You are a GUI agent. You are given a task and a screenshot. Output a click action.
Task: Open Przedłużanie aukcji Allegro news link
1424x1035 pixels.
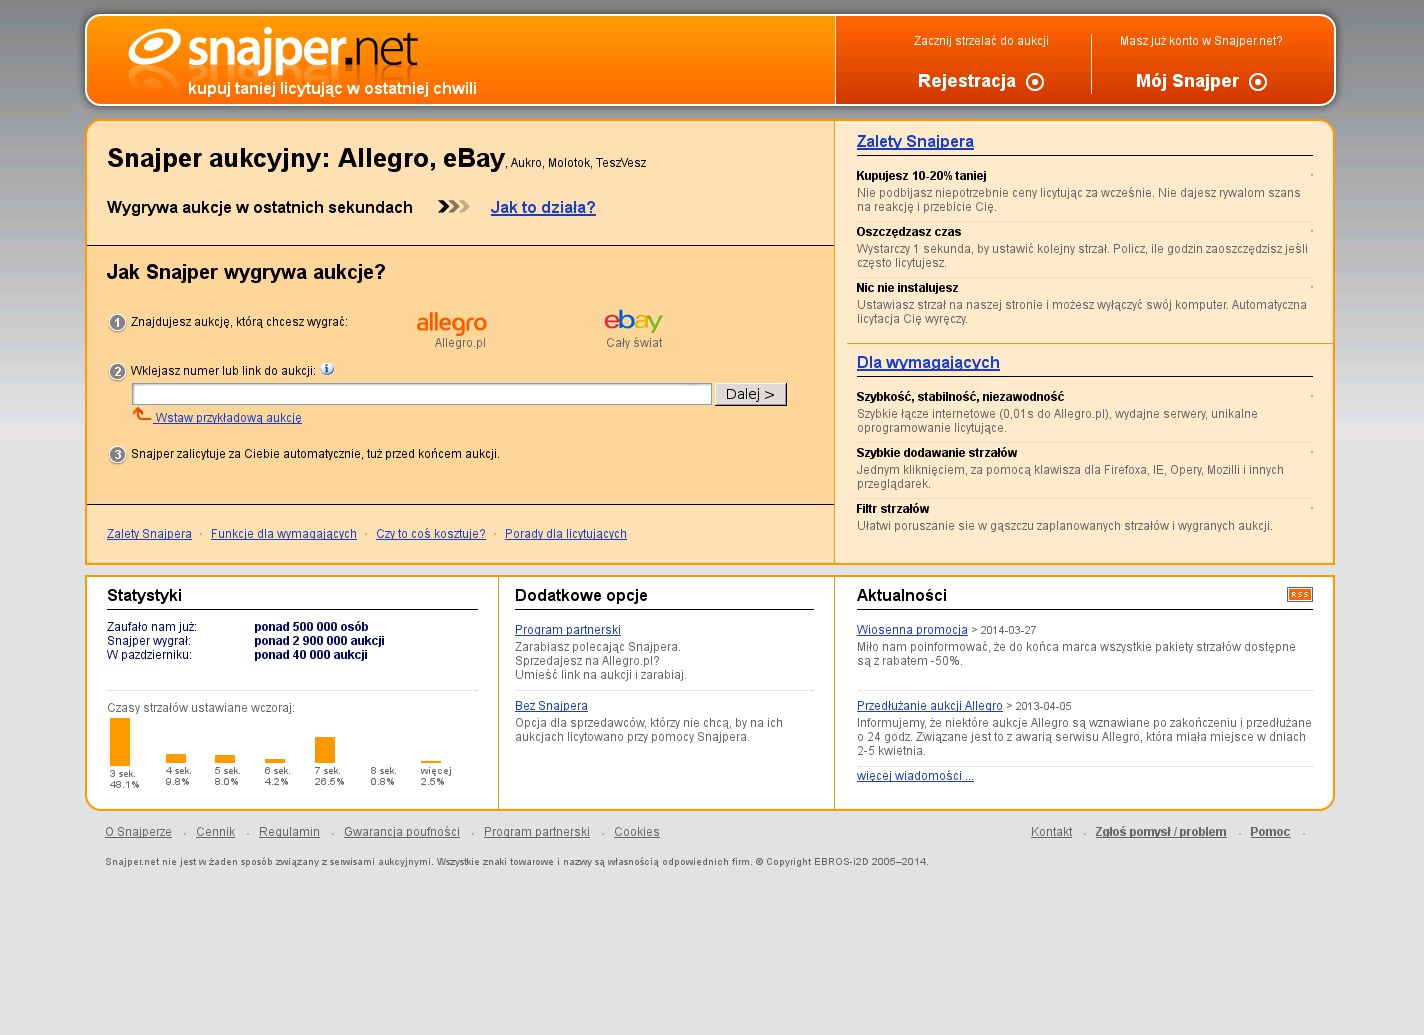[x=930, y=706]
